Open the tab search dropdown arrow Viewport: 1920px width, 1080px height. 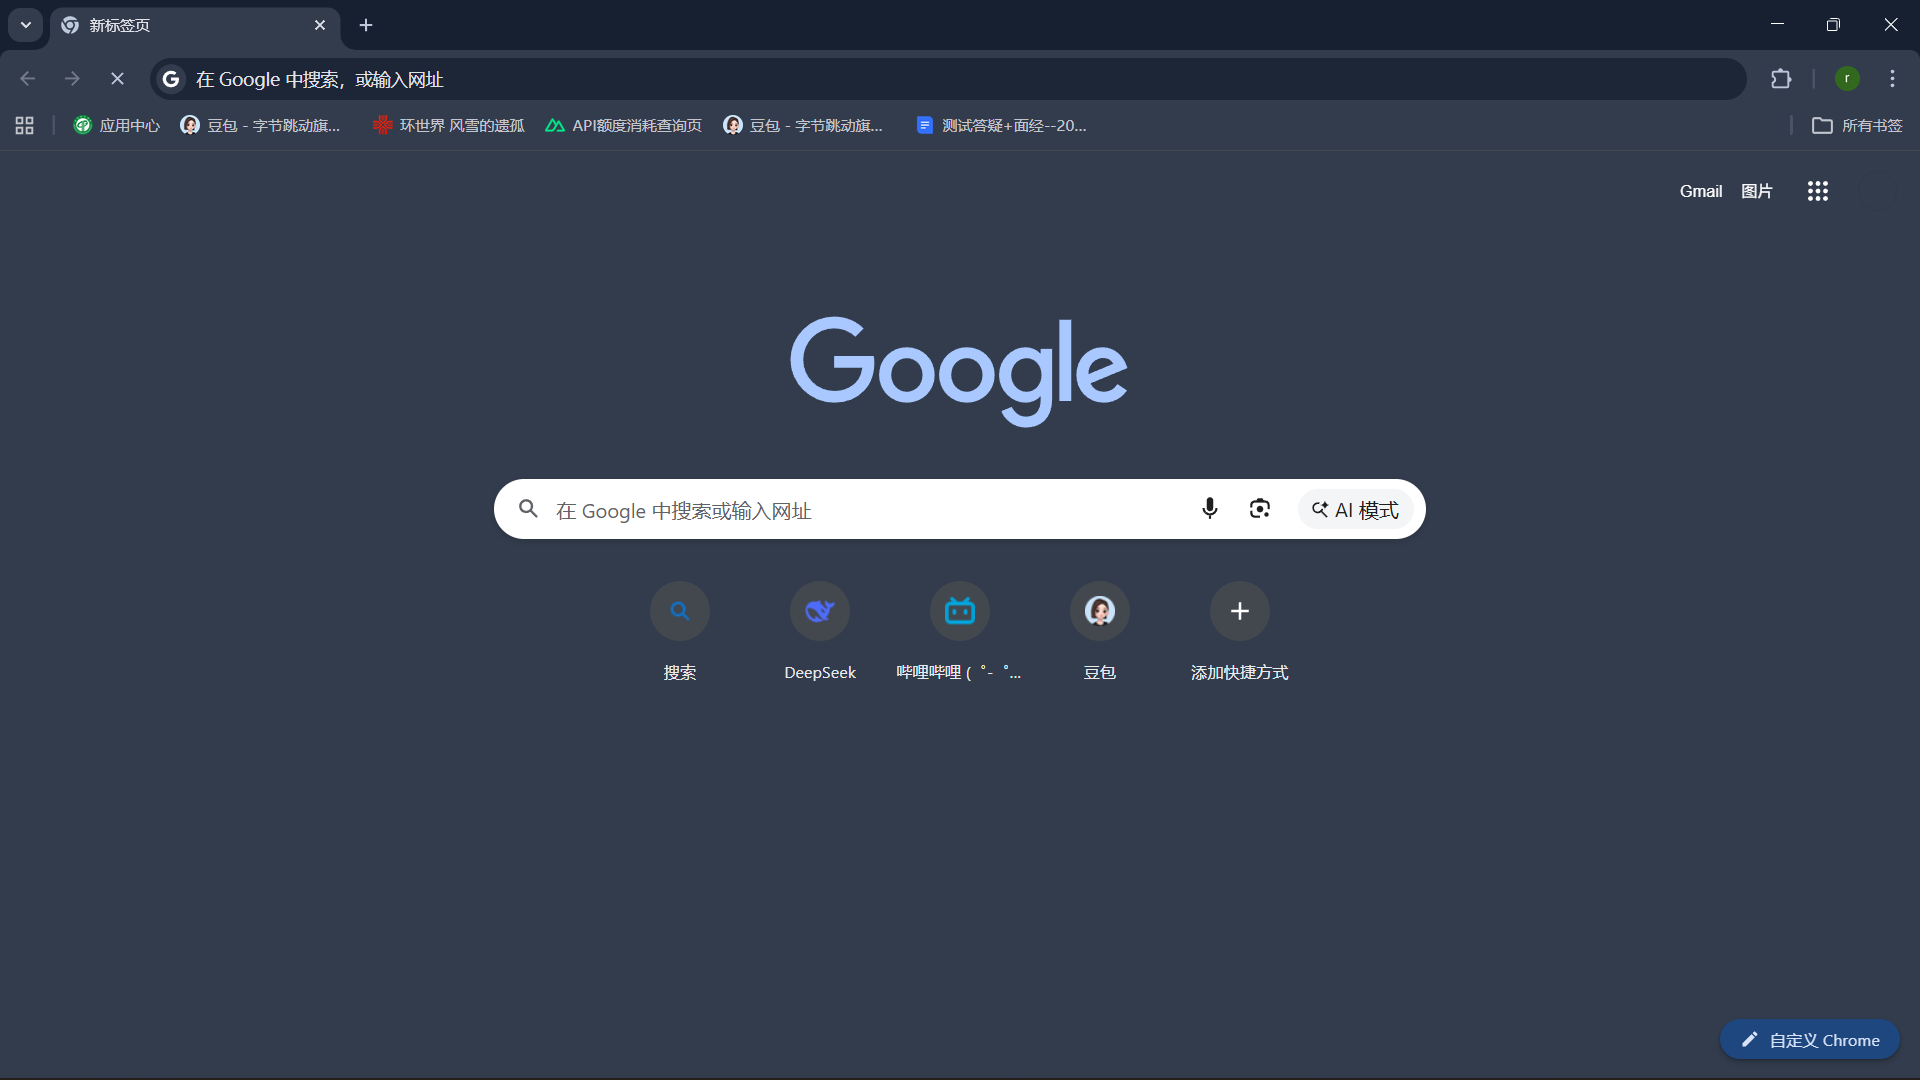(26, 25)
